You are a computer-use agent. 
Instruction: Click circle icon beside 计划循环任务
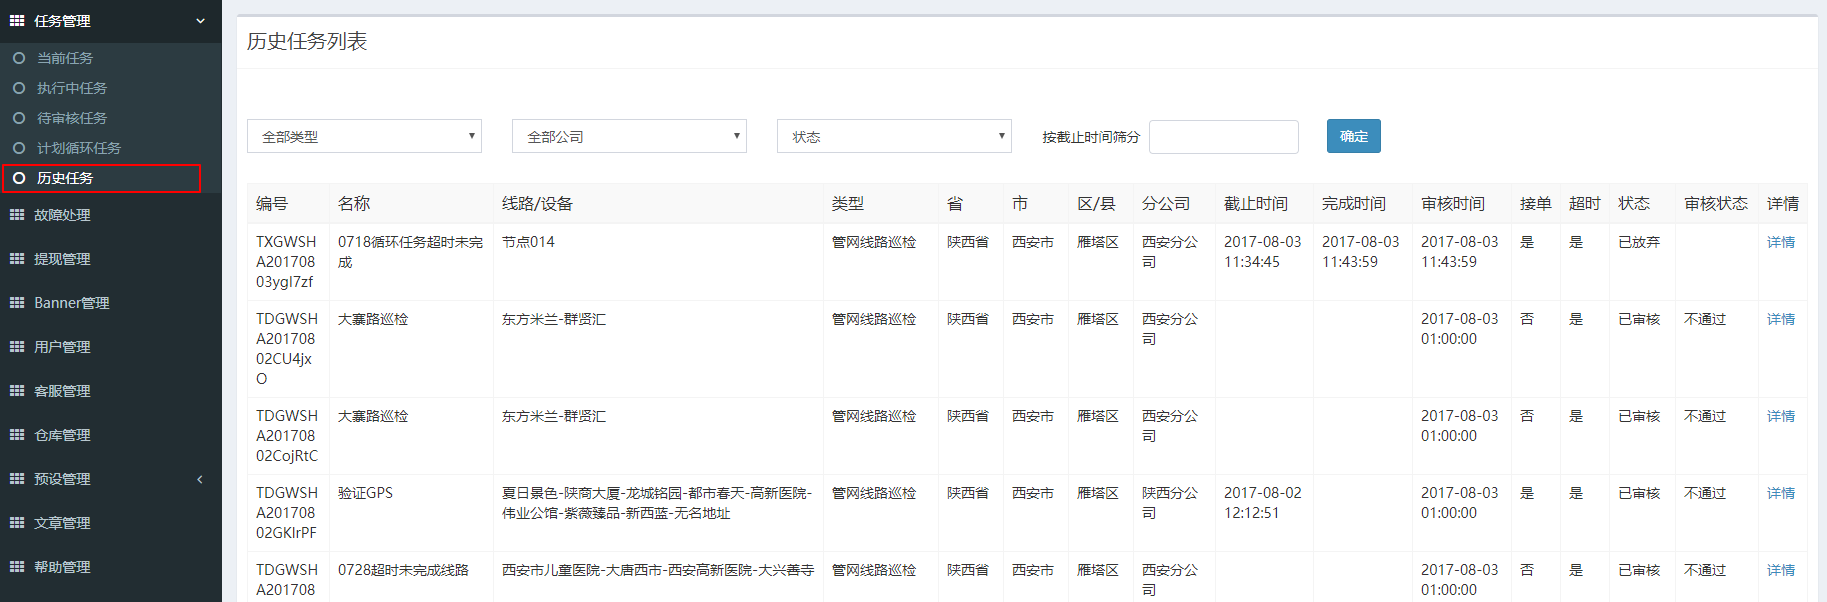click(19, 148)
